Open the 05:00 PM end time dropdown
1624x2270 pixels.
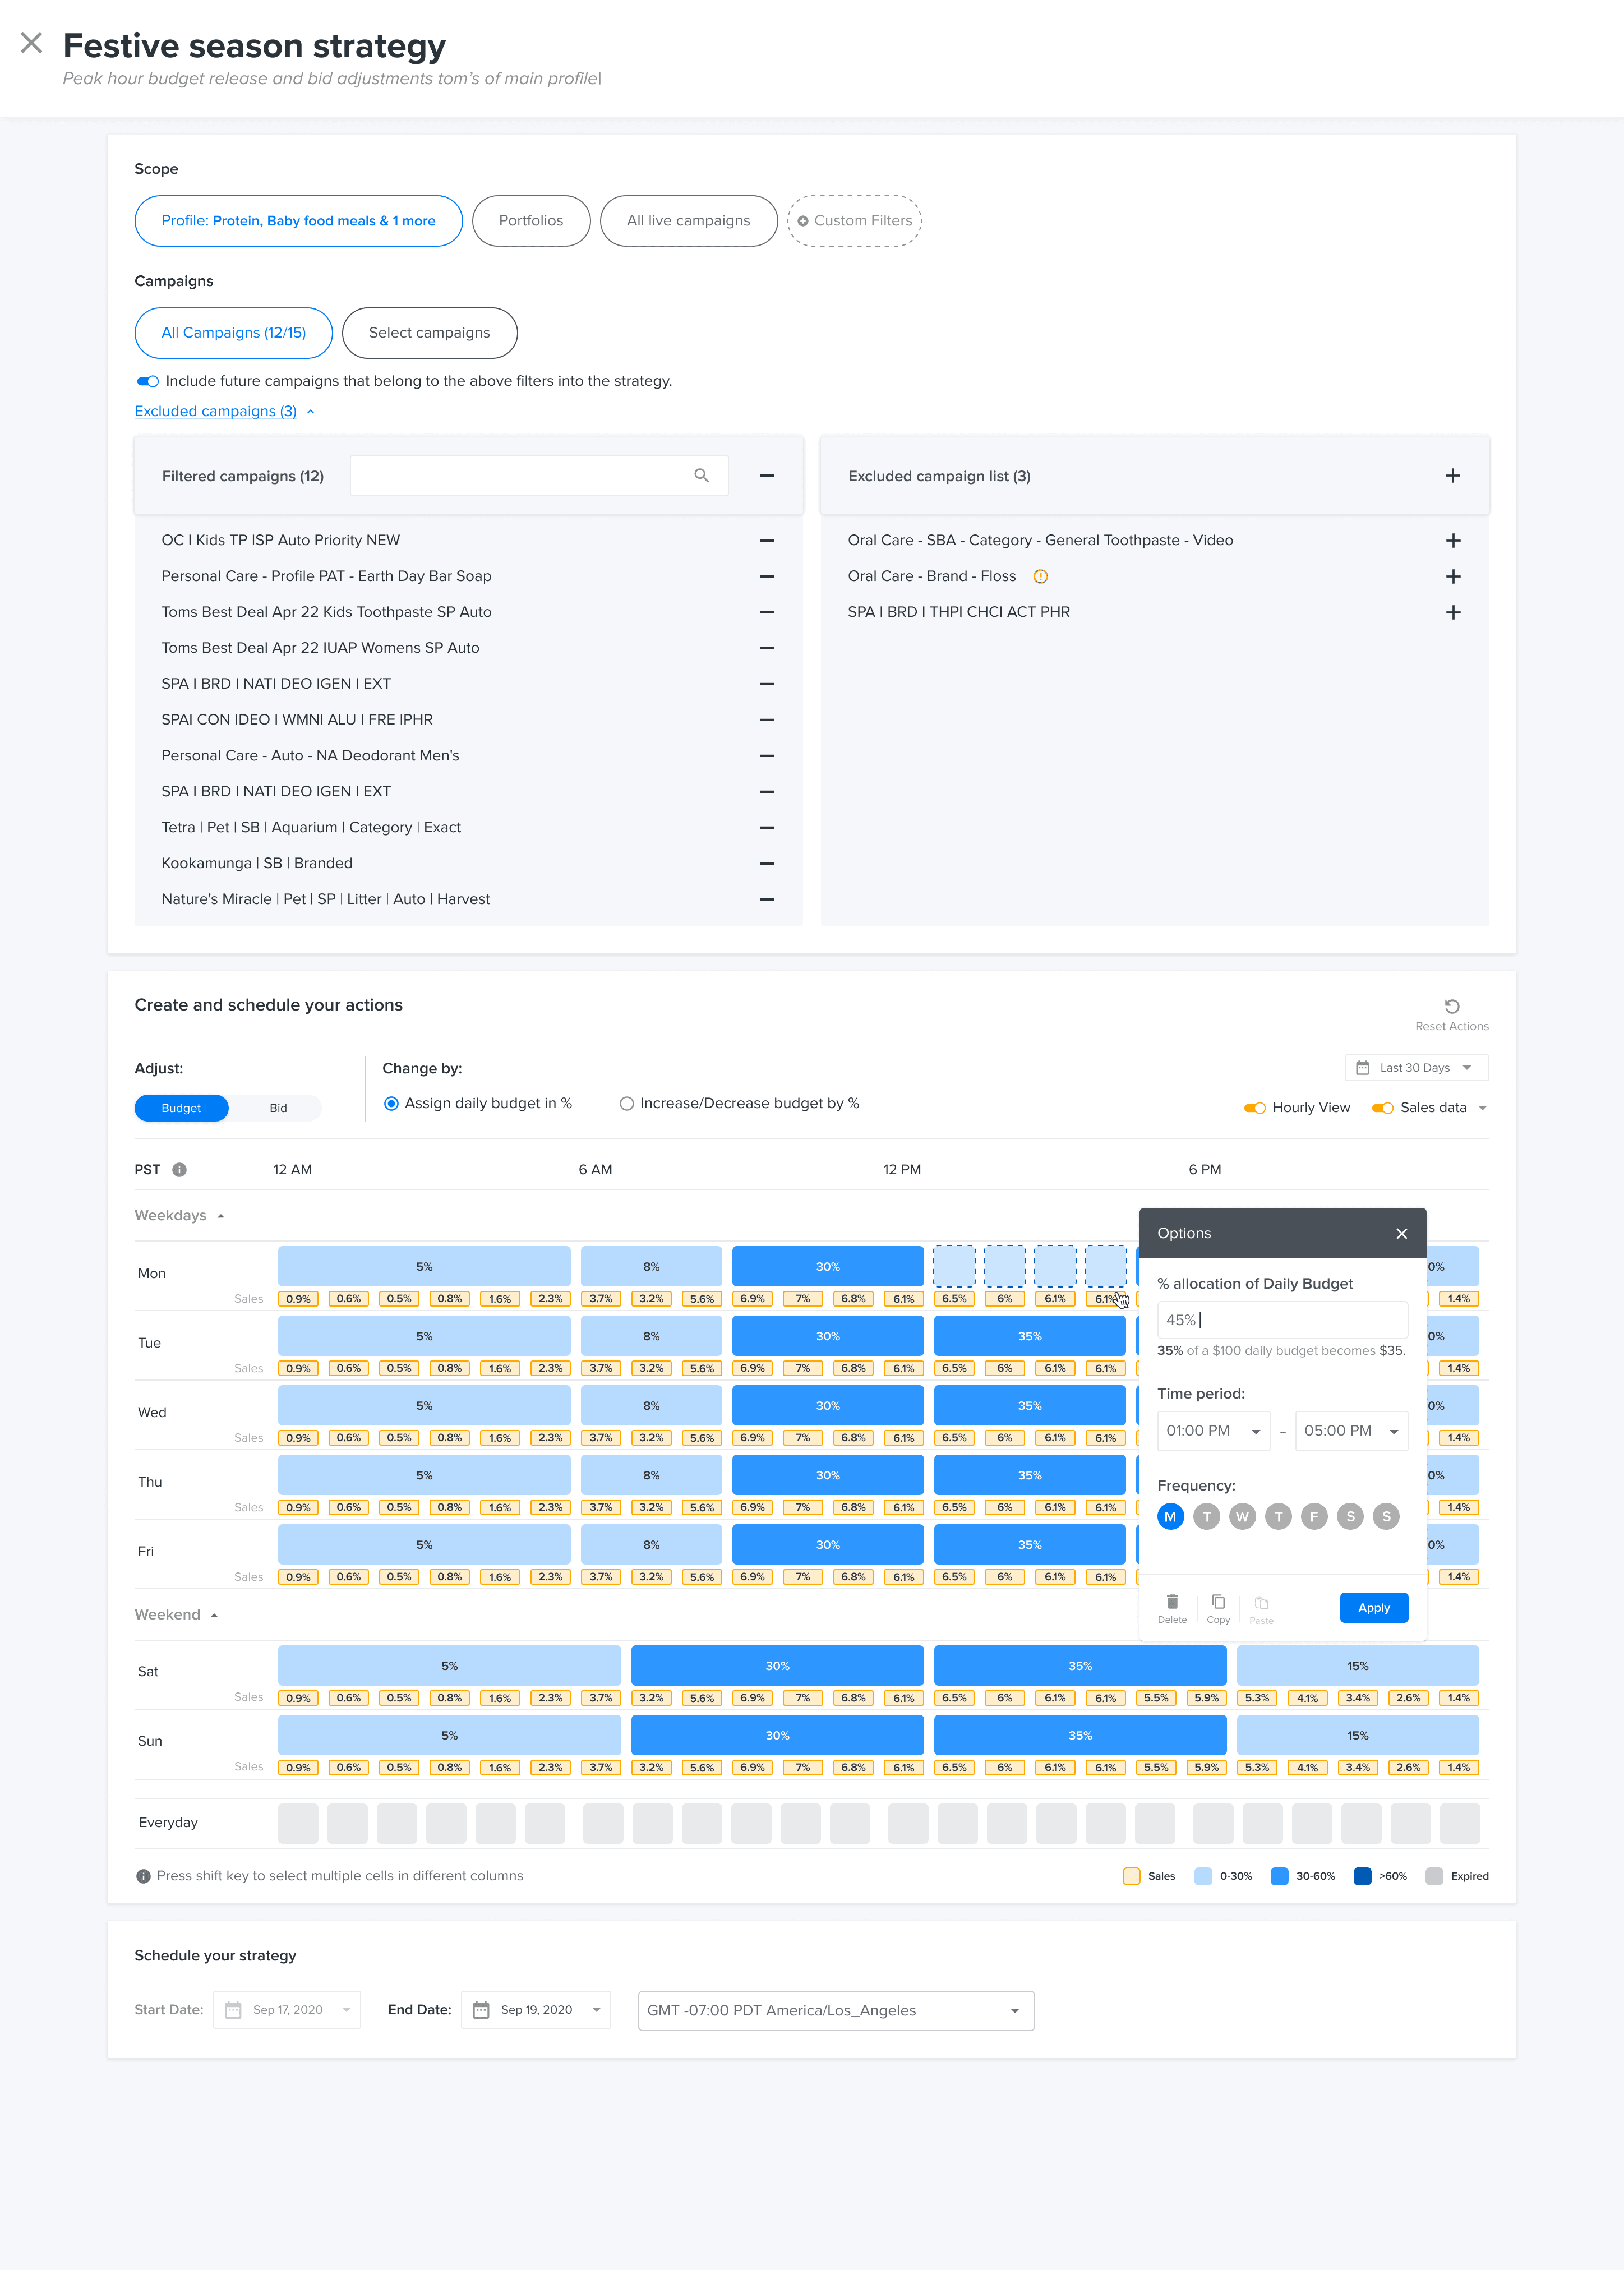1350,1430
